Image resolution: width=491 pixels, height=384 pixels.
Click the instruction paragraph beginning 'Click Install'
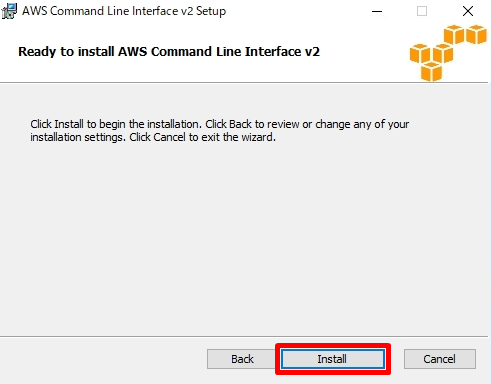tap(220, 131)
